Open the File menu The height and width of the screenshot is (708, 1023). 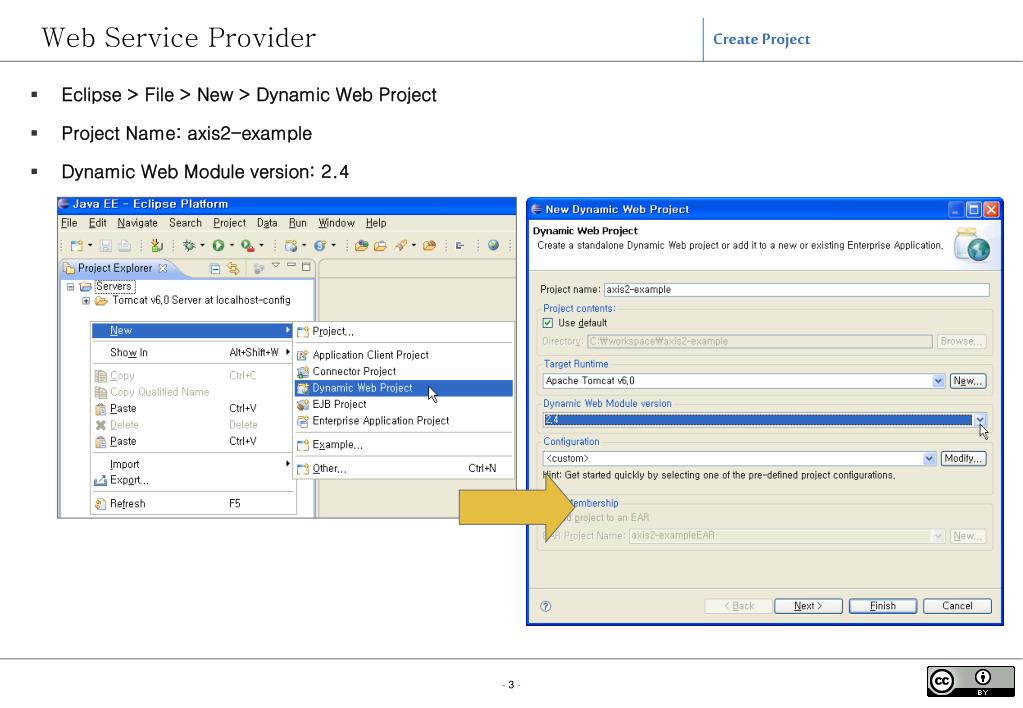(x=69, y=223)
